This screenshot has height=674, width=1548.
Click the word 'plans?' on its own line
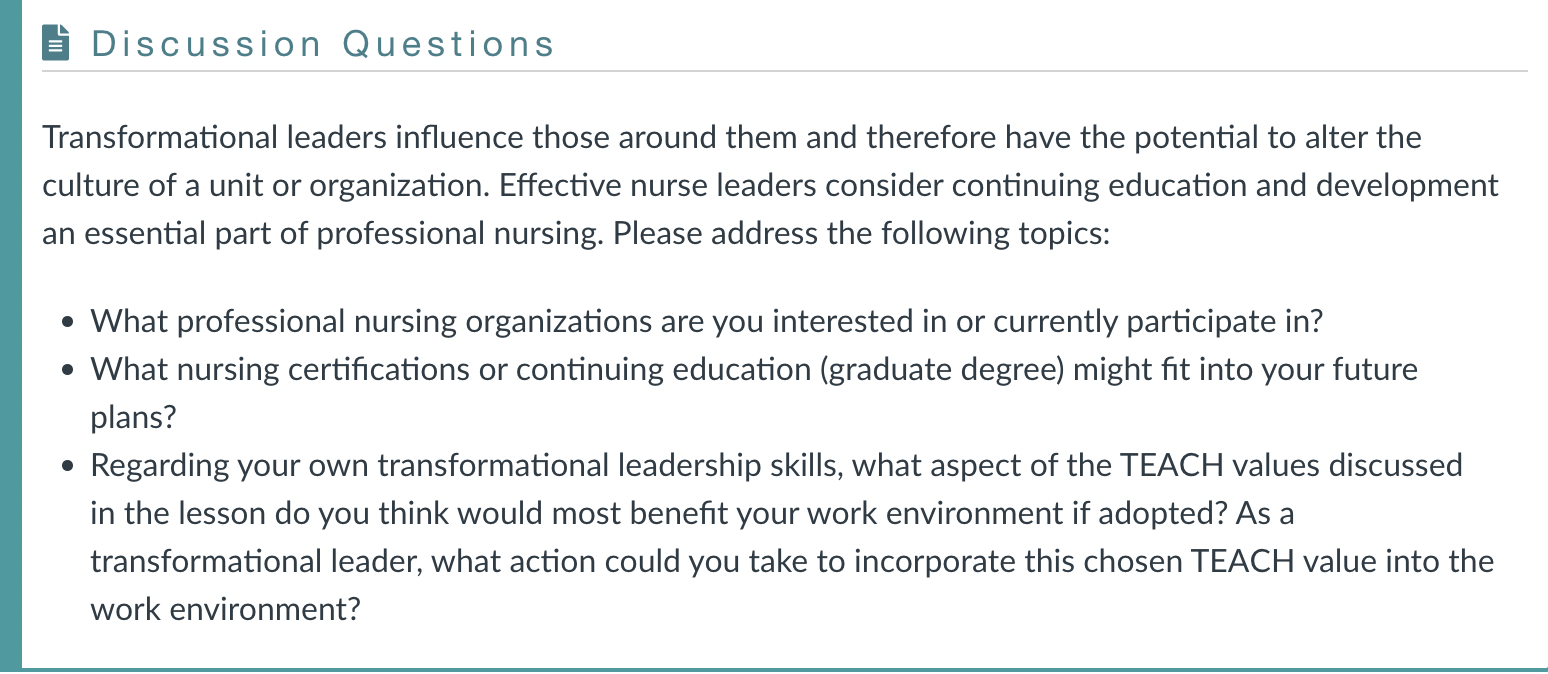133,419
